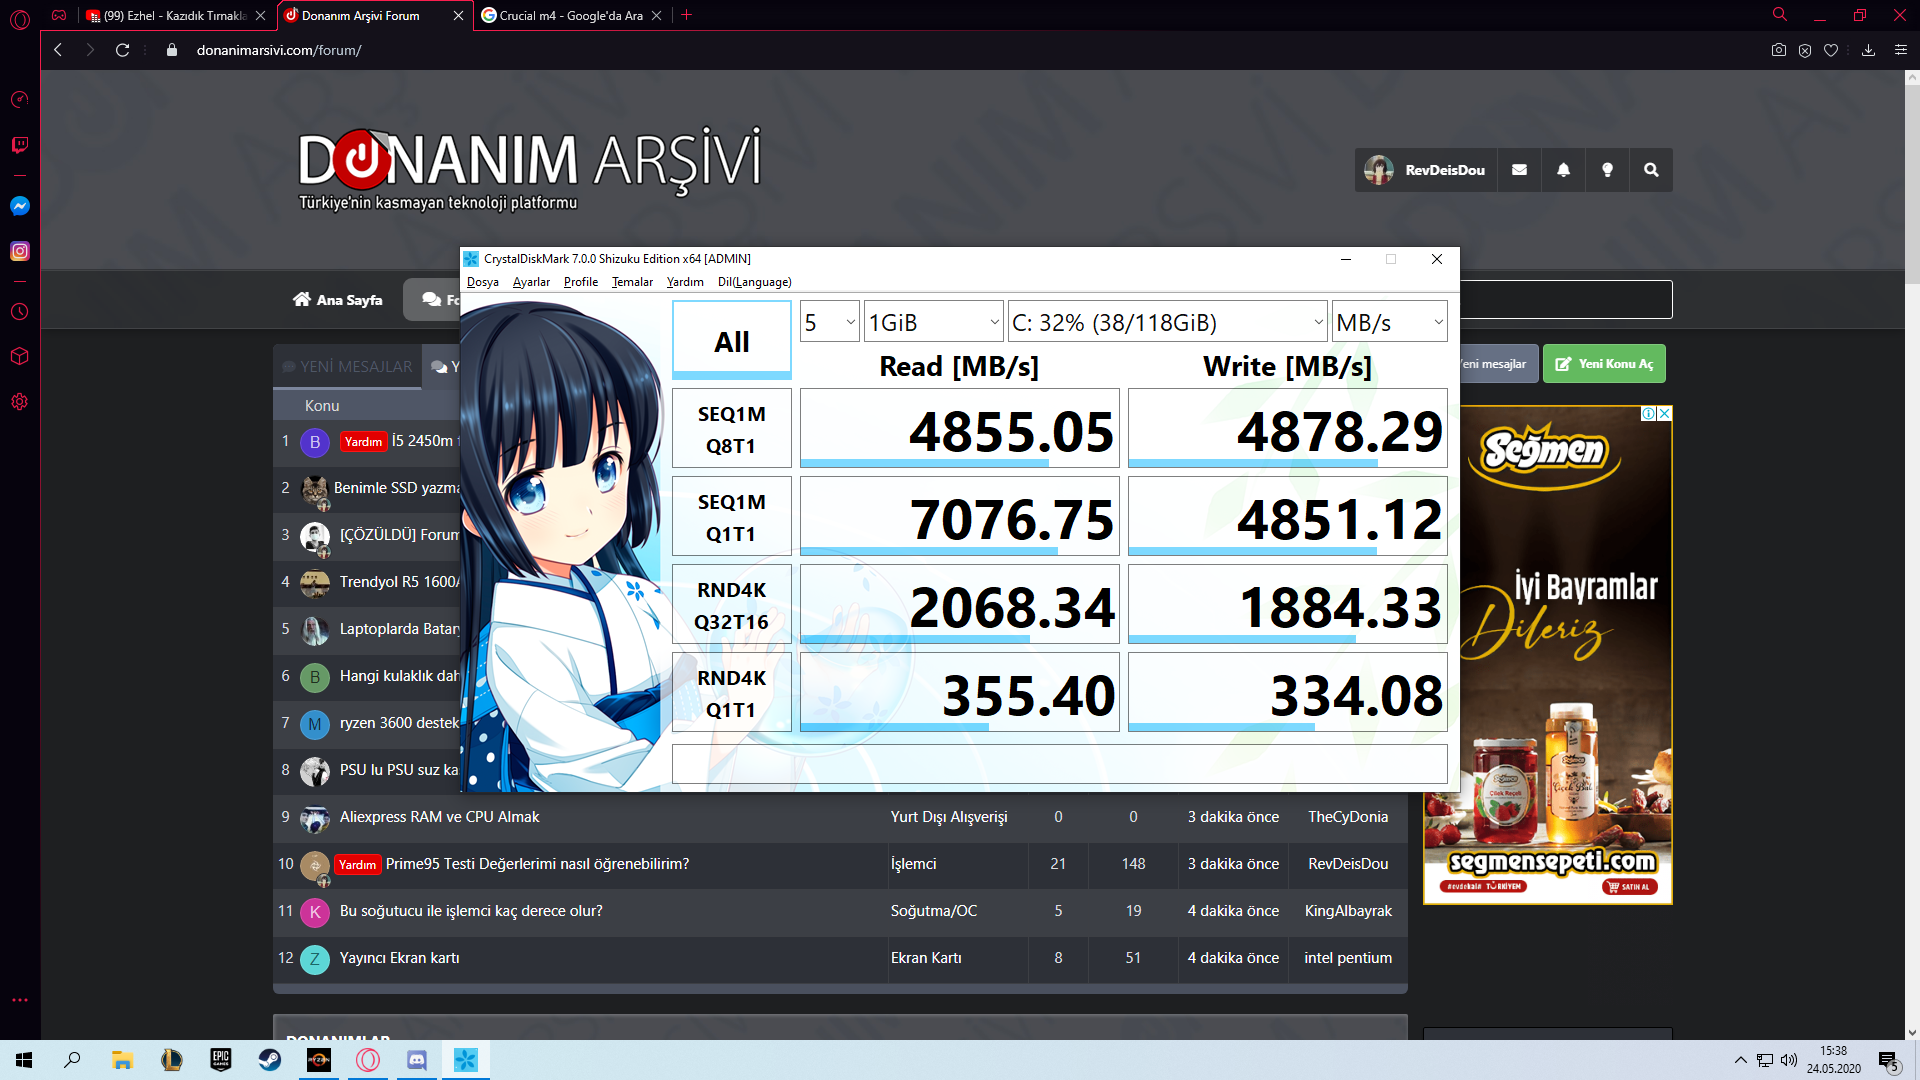Open test count dropdown showing 5
1920x1080 pixels.
tap(830, 322)
